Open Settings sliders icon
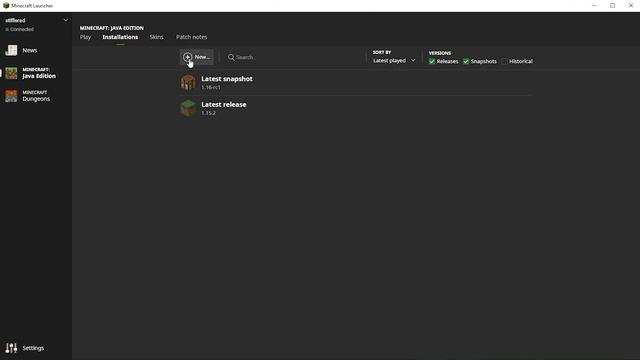The width and height of the screenshot is (640, 360). tap(11, 348)
